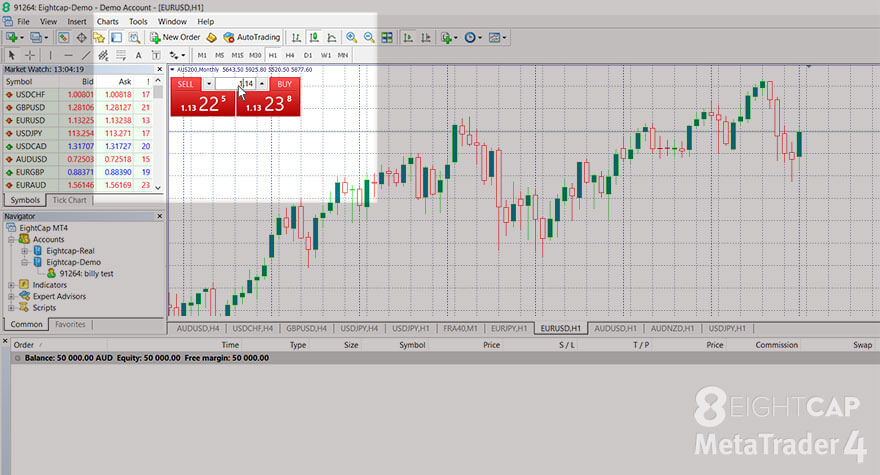Open the Help menu
This screenshot has height=475, width=880.
205,21
